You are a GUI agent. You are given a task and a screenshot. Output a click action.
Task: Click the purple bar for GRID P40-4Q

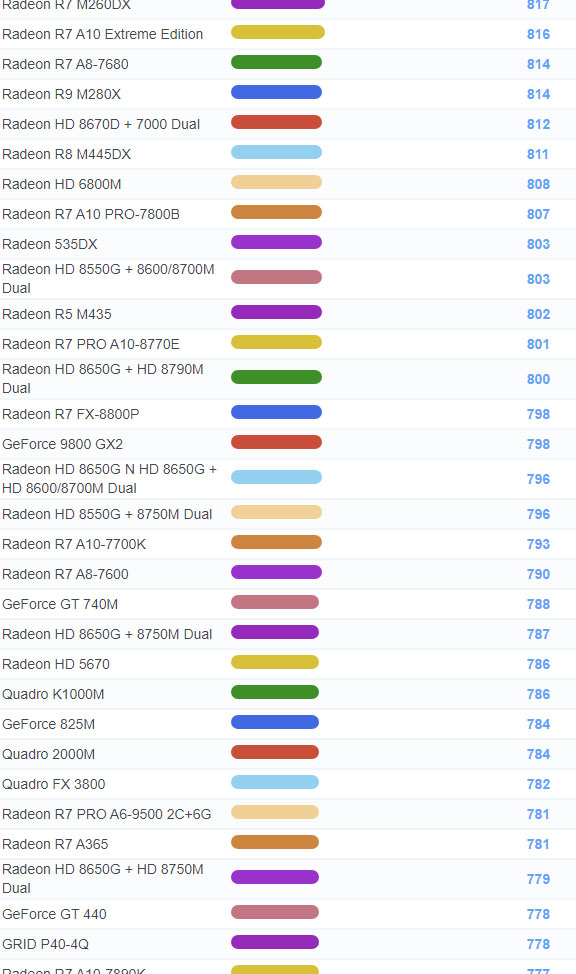(275, 942)
